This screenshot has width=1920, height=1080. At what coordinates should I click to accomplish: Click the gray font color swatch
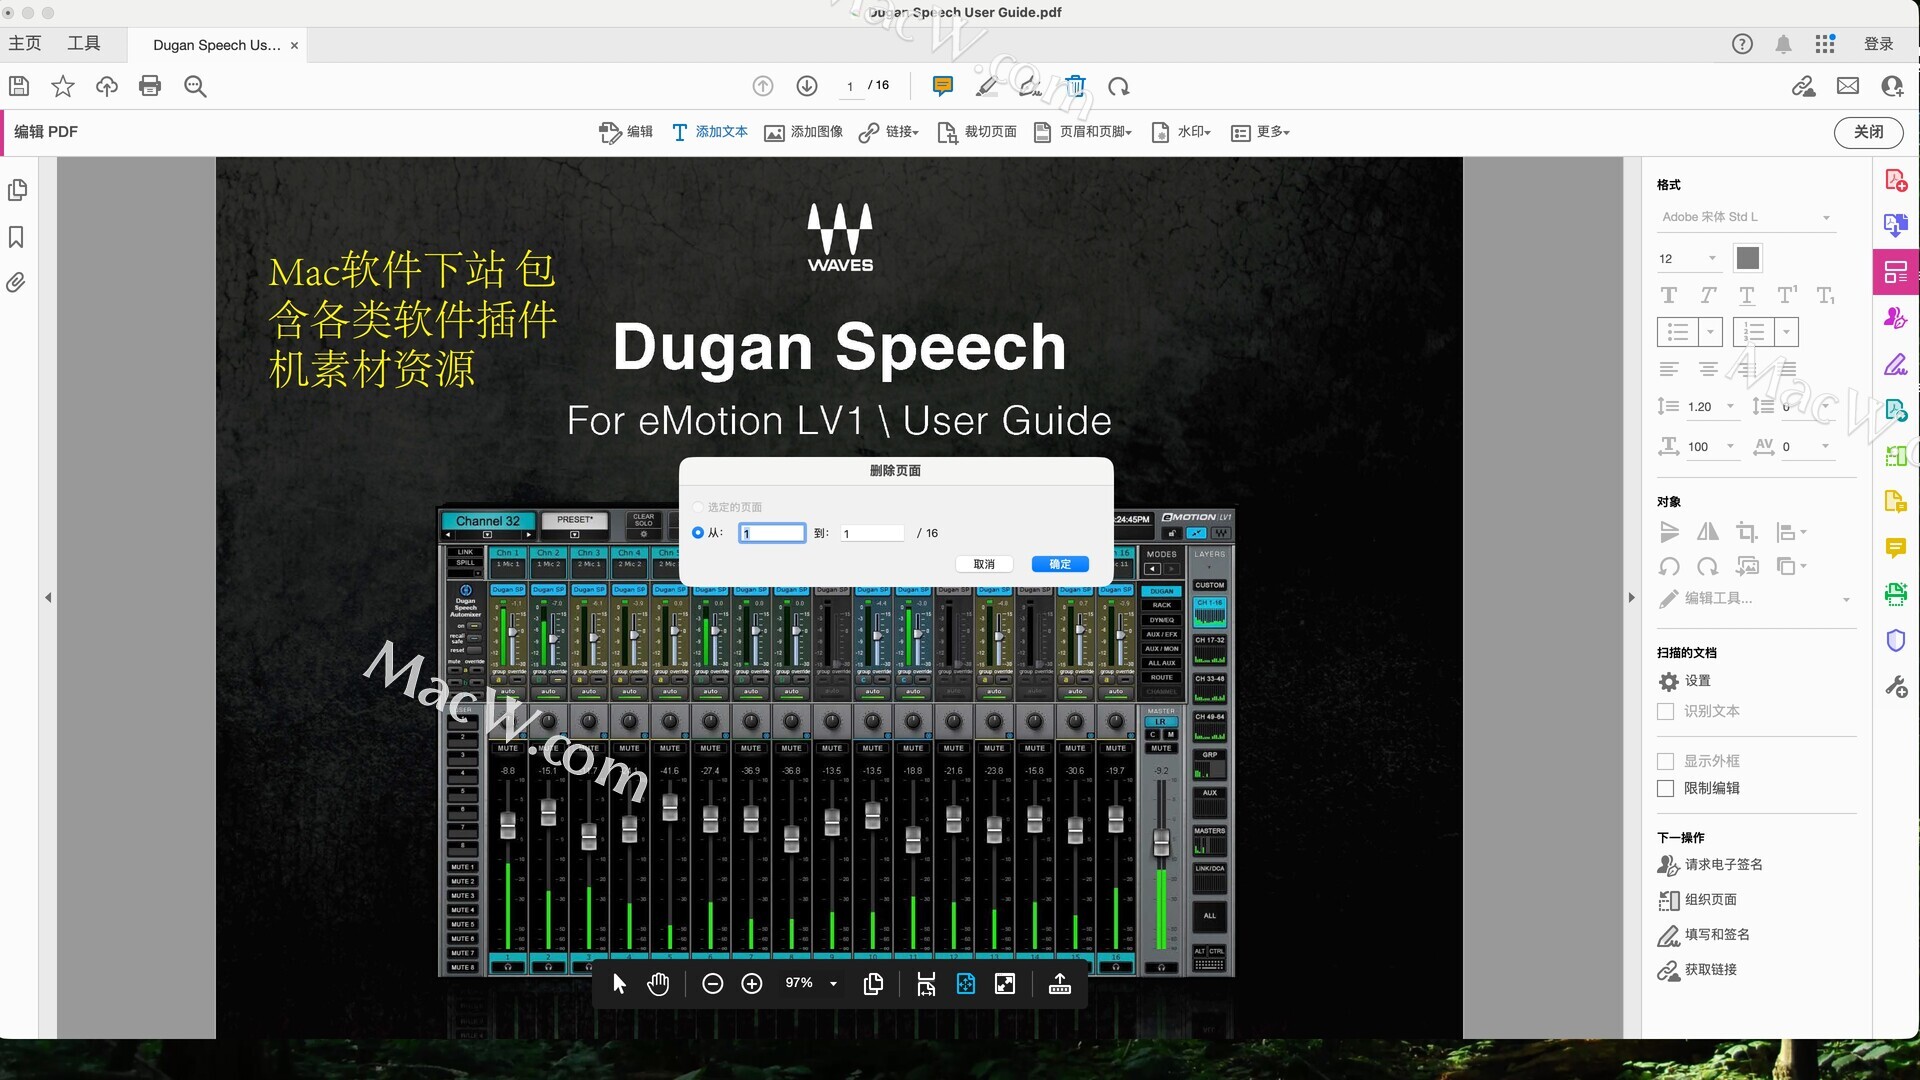point(1747,258)
